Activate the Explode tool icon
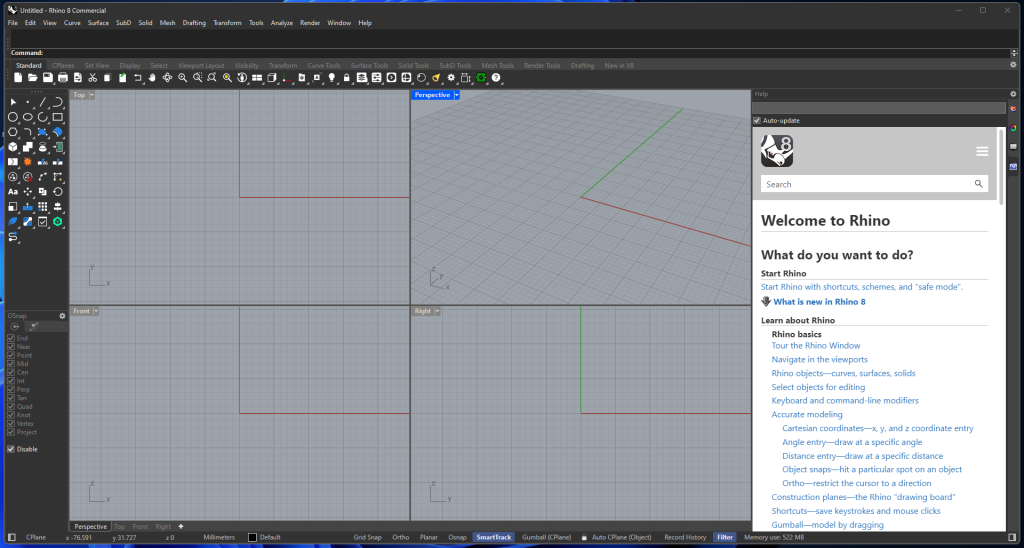 (x=27, y=162)
